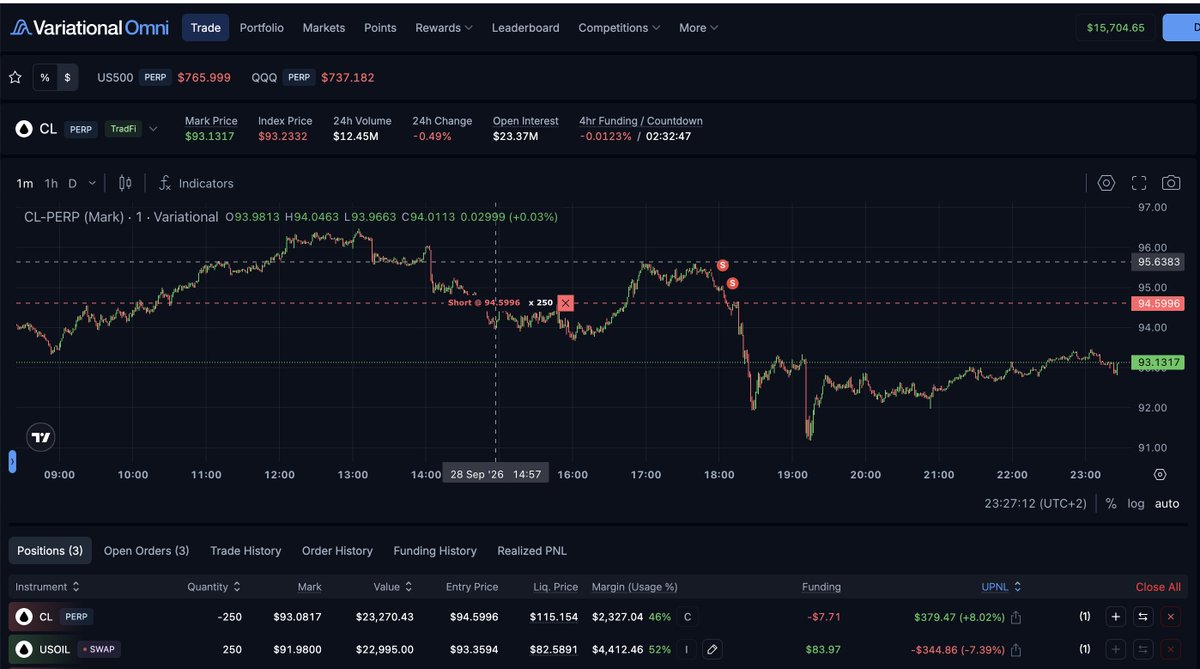The width and height of the screenshot is (1200, 669).
Task: Open the CL instrument selector chevron
Action: point(153,129)
